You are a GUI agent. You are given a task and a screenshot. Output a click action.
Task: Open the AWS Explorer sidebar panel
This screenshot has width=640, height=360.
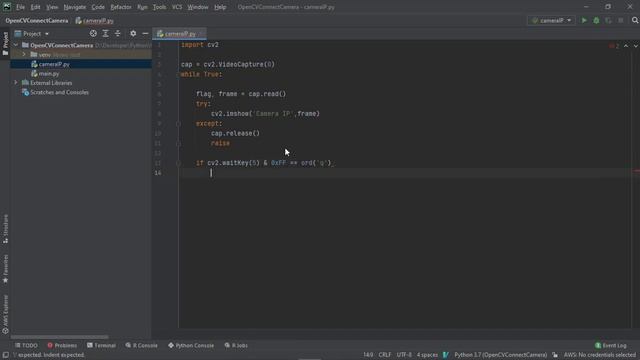pos(5,314)
